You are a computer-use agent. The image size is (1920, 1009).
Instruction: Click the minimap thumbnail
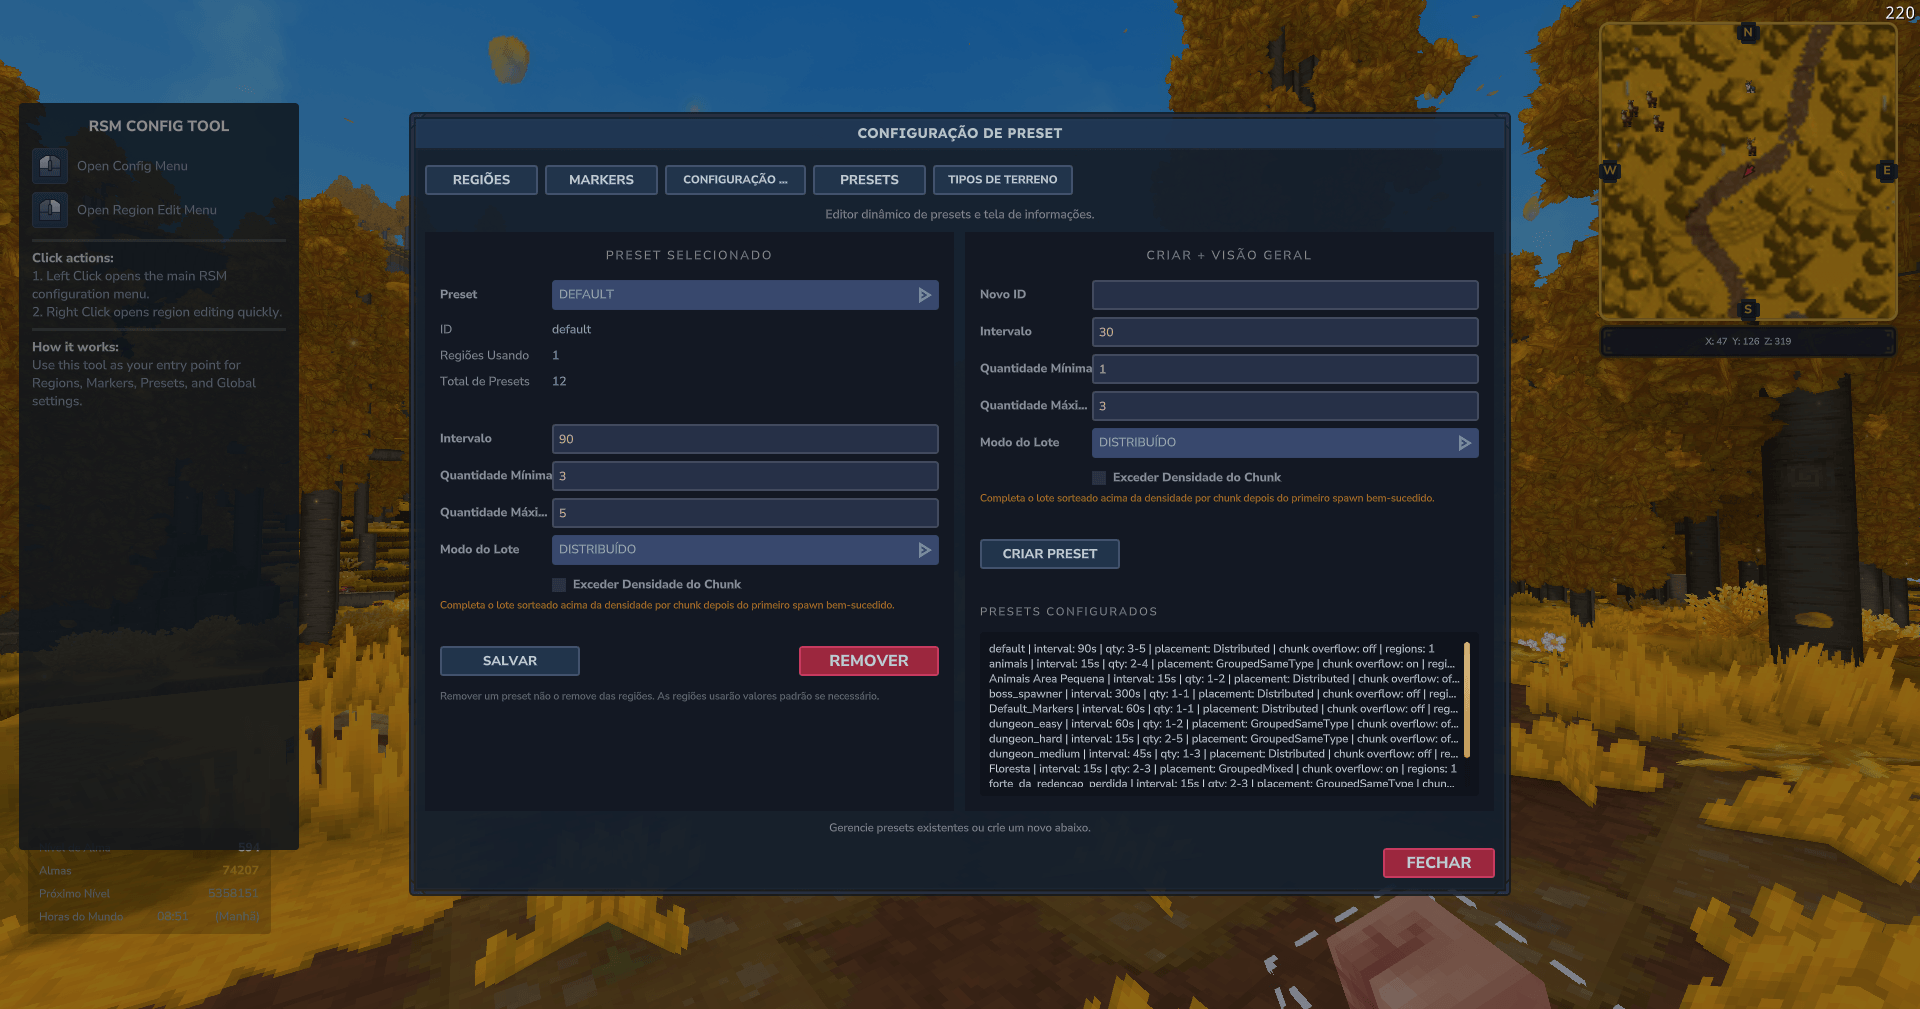point(1748,171)
